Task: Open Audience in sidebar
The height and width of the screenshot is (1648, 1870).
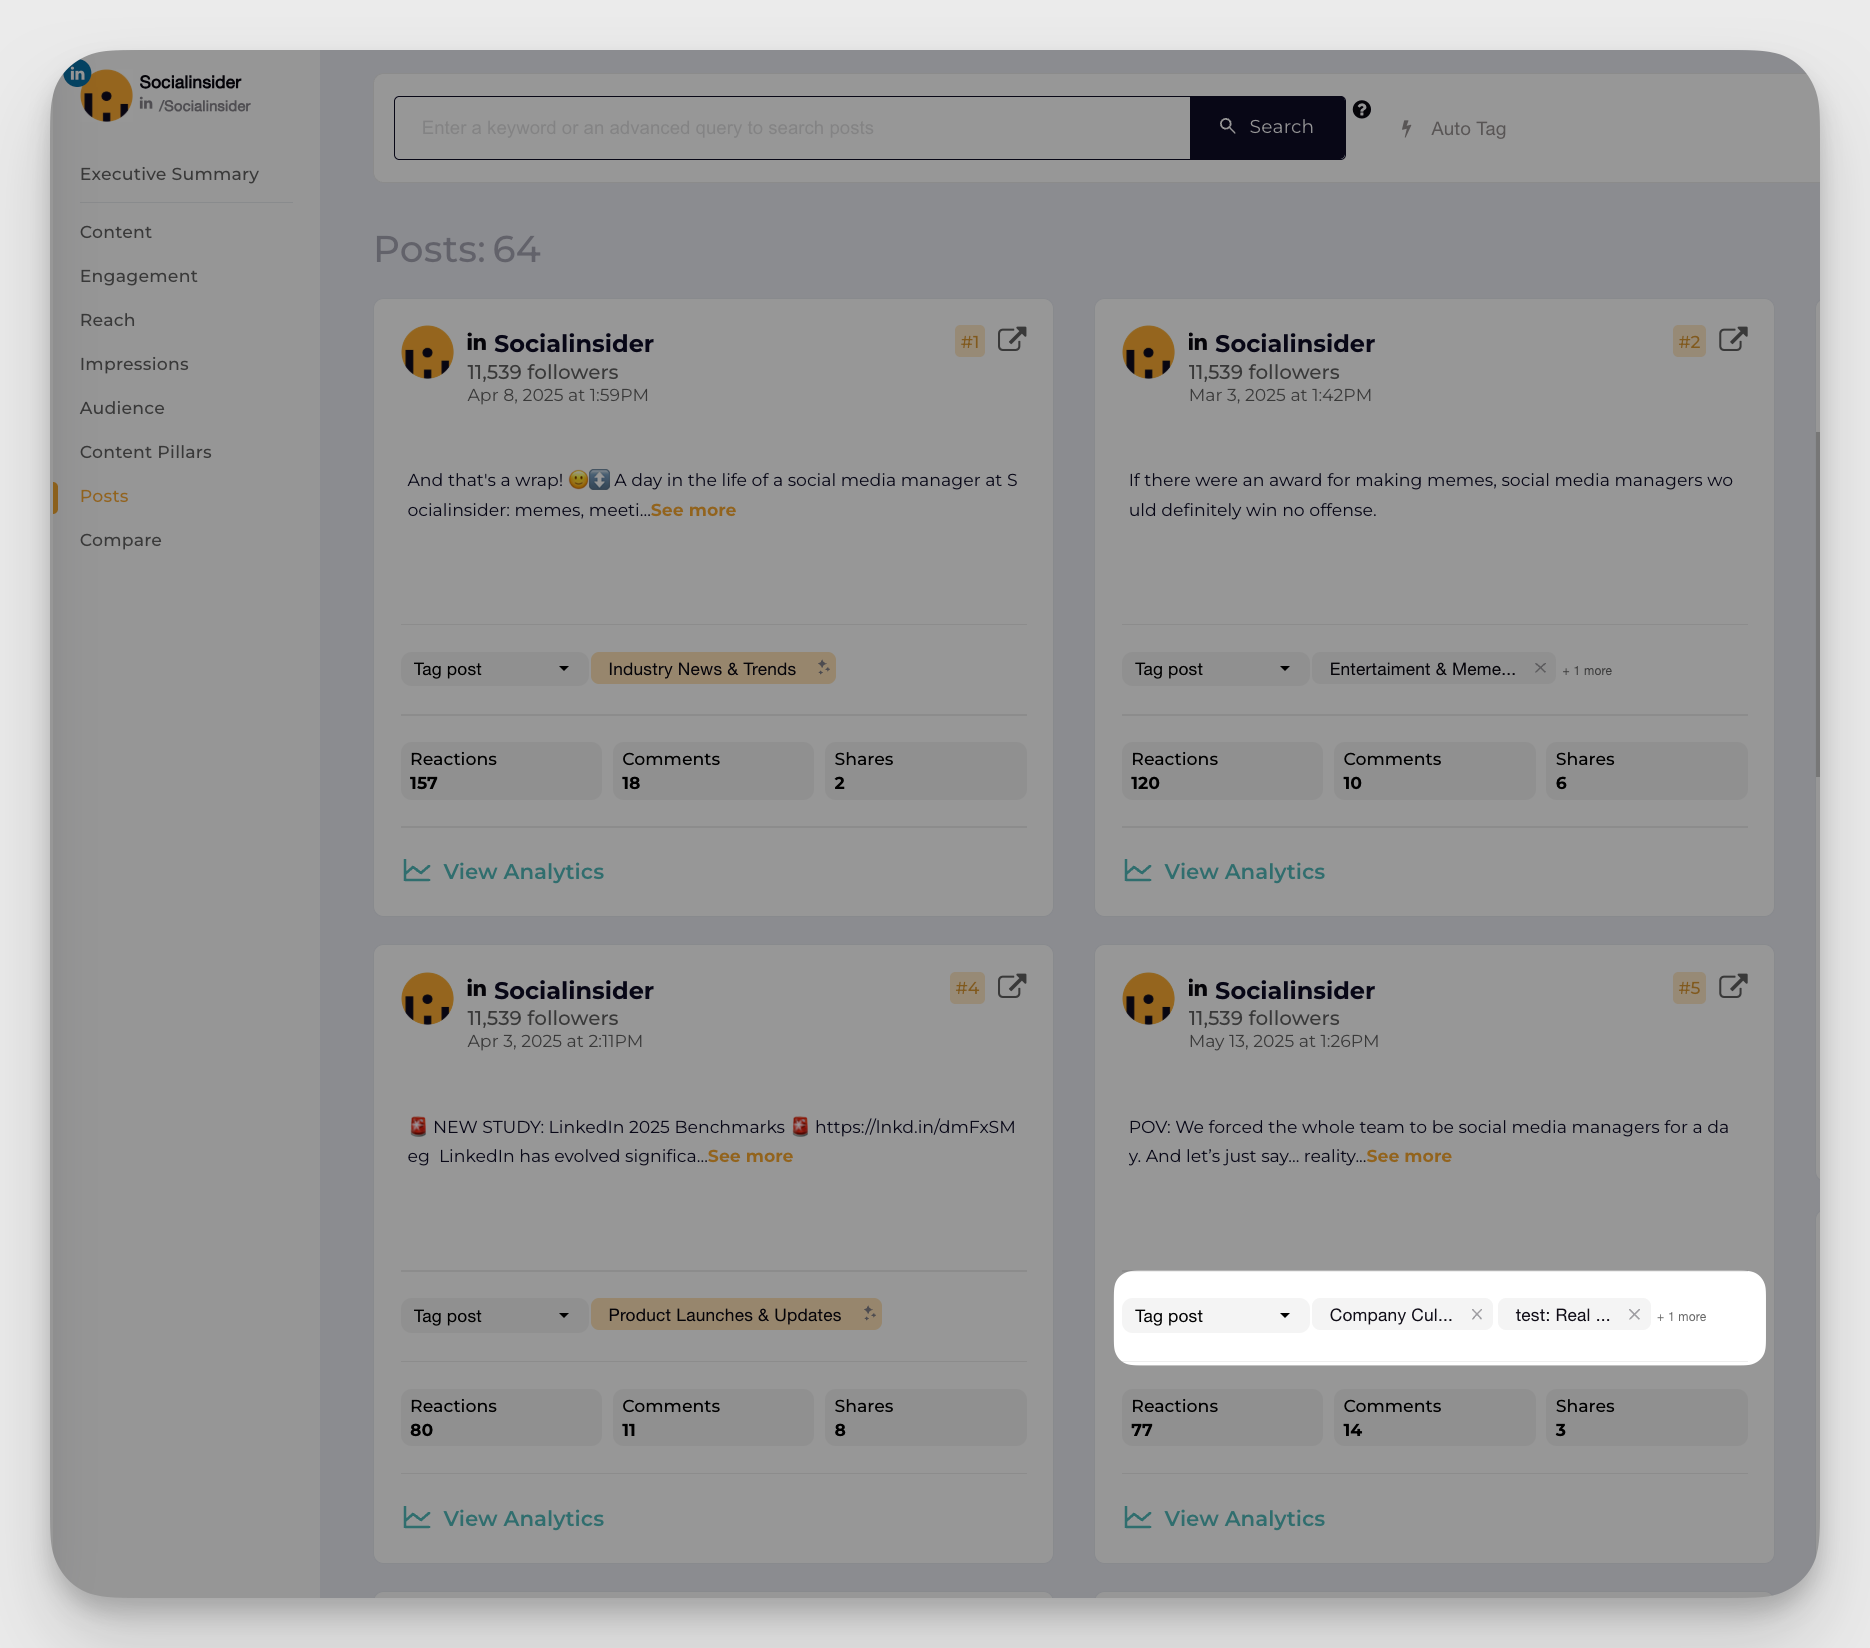Action: click(x=122, y=408)
